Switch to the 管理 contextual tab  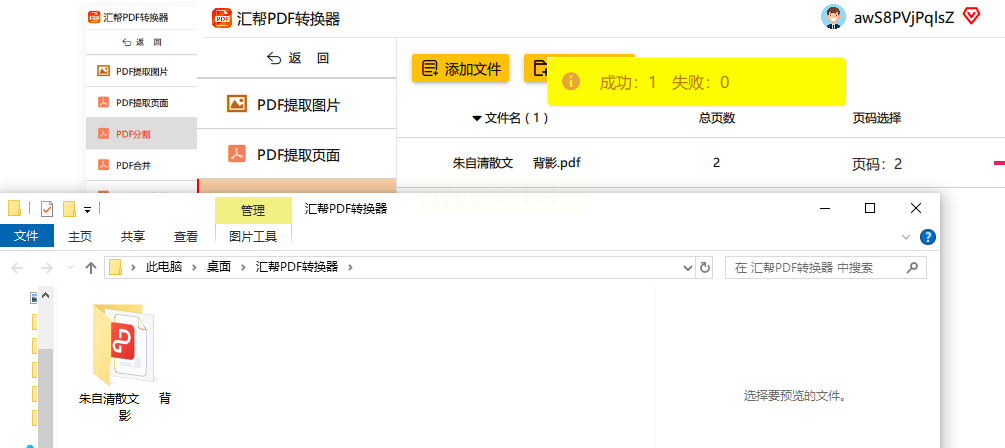pos(253,210)
